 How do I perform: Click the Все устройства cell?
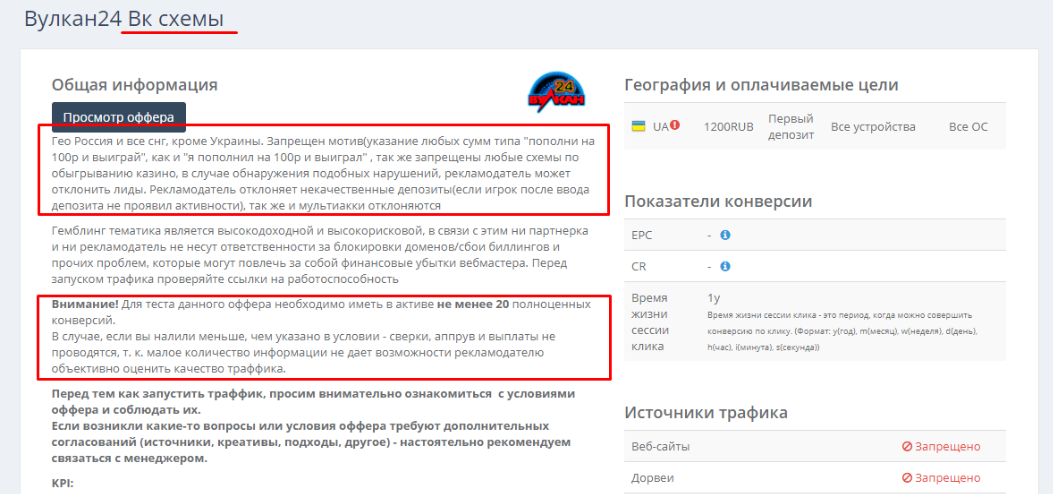point(873,127)
